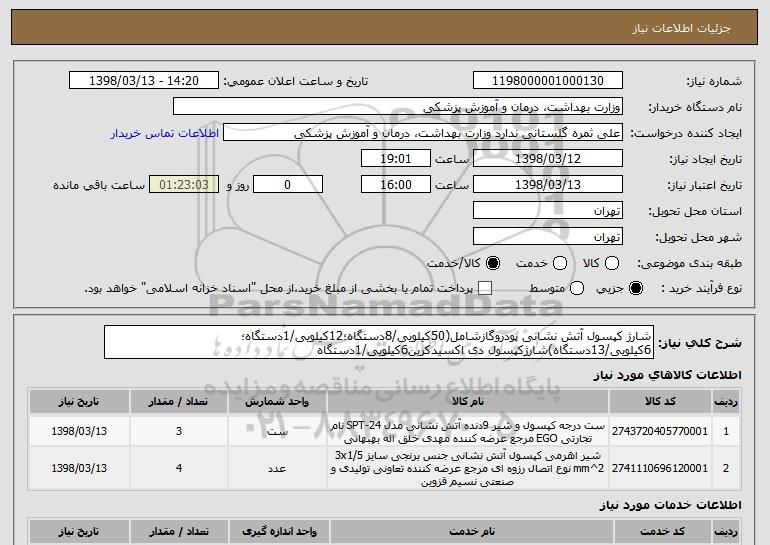Click the general need description text box
This screenshot has height=545, width=770.
tap(379, 342)
